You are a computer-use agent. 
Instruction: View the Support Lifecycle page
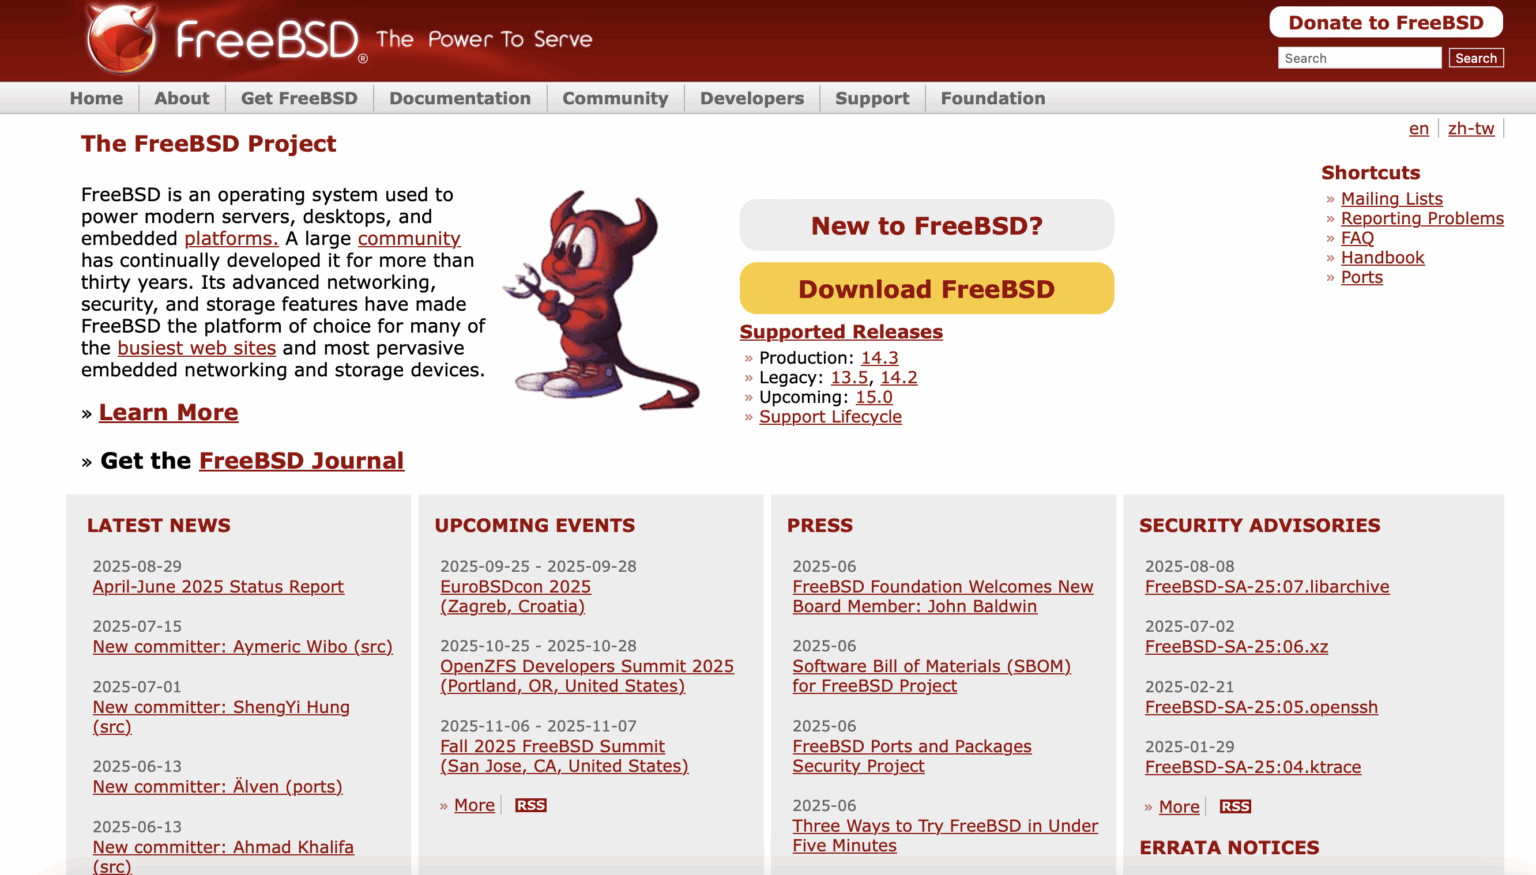[830, 417]
